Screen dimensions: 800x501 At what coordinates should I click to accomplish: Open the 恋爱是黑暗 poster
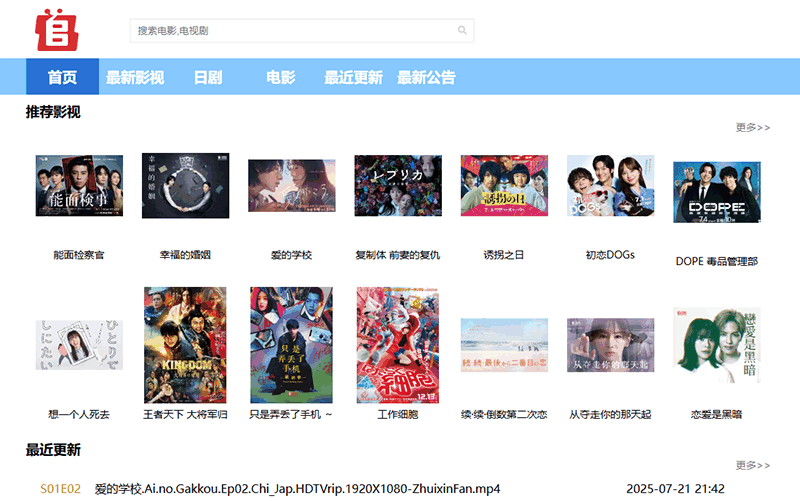coord(717,345)
